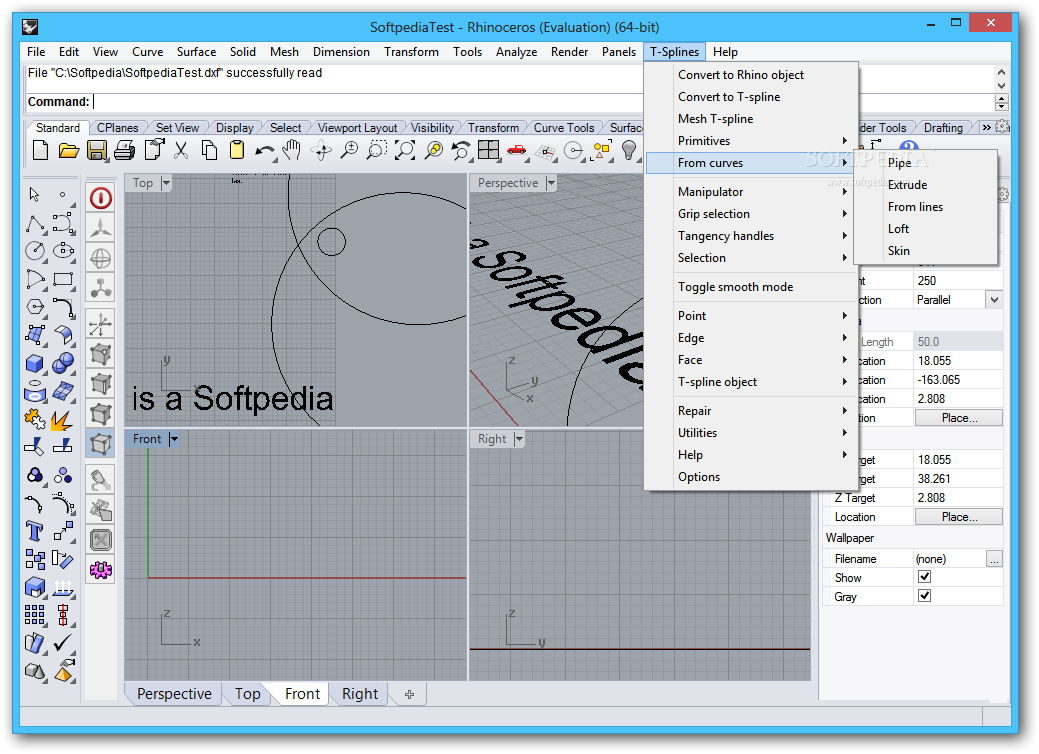Select the Polyline tool

[x=35, y=223]
